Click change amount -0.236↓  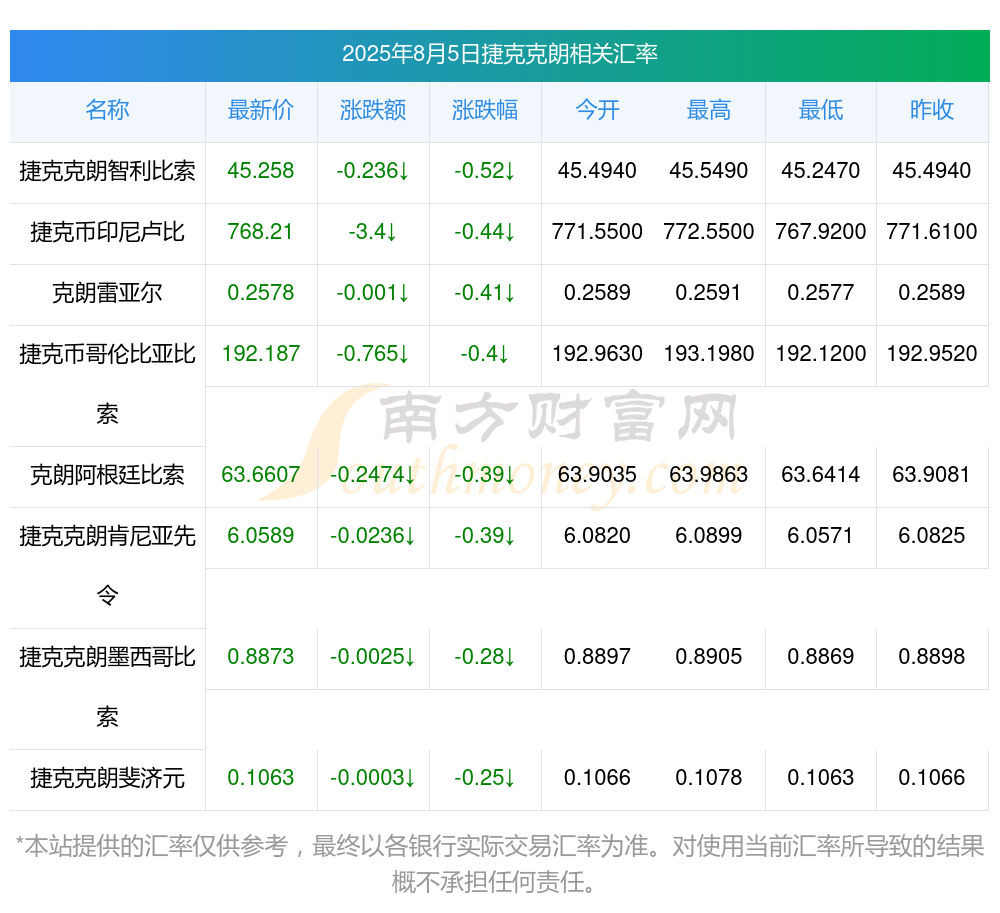point(373,171)
